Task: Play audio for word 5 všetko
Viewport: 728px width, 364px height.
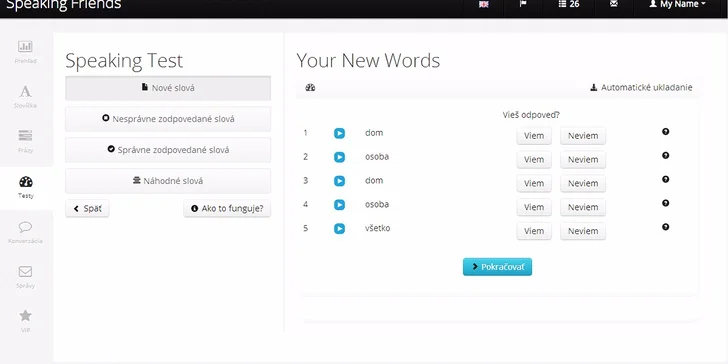Action: (339, 229)
